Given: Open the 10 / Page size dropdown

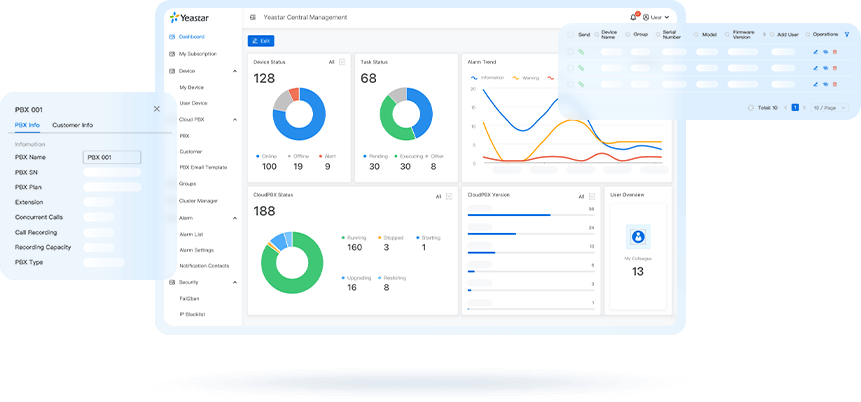Looking at the screenshot, I should coord(830,108).
